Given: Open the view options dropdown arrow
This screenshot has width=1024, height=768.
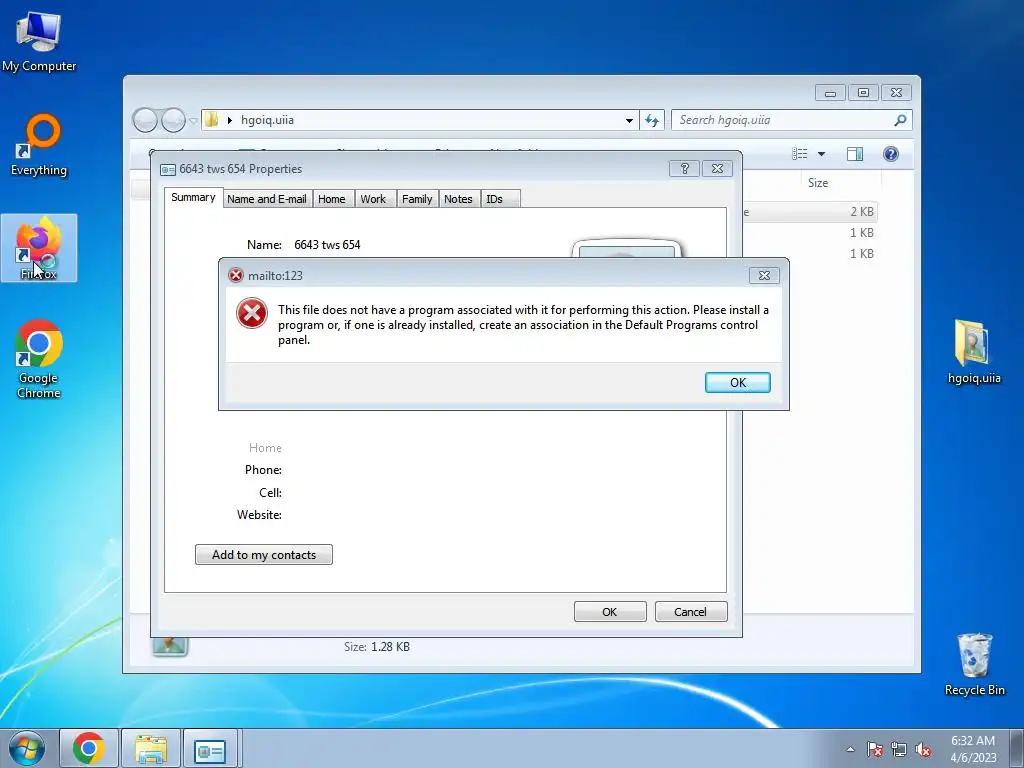Looking at the screenshot, I should click(x=822, y=154).
